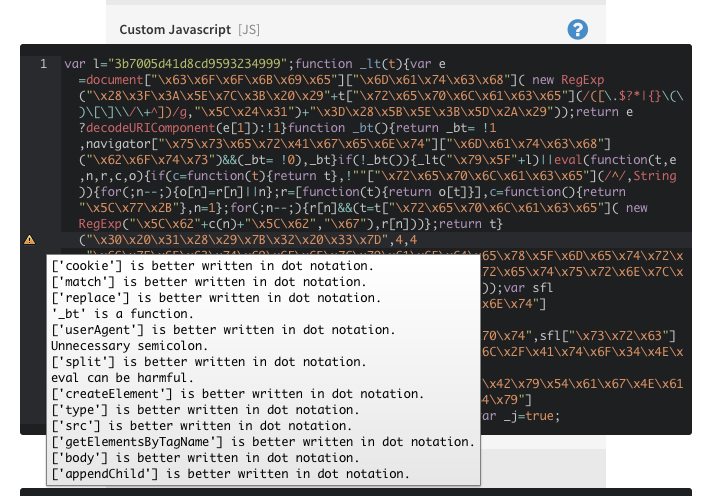This screenshot has width=717, height=496.
Task: Select the String keyword in the code
Action: pos(654,176)
